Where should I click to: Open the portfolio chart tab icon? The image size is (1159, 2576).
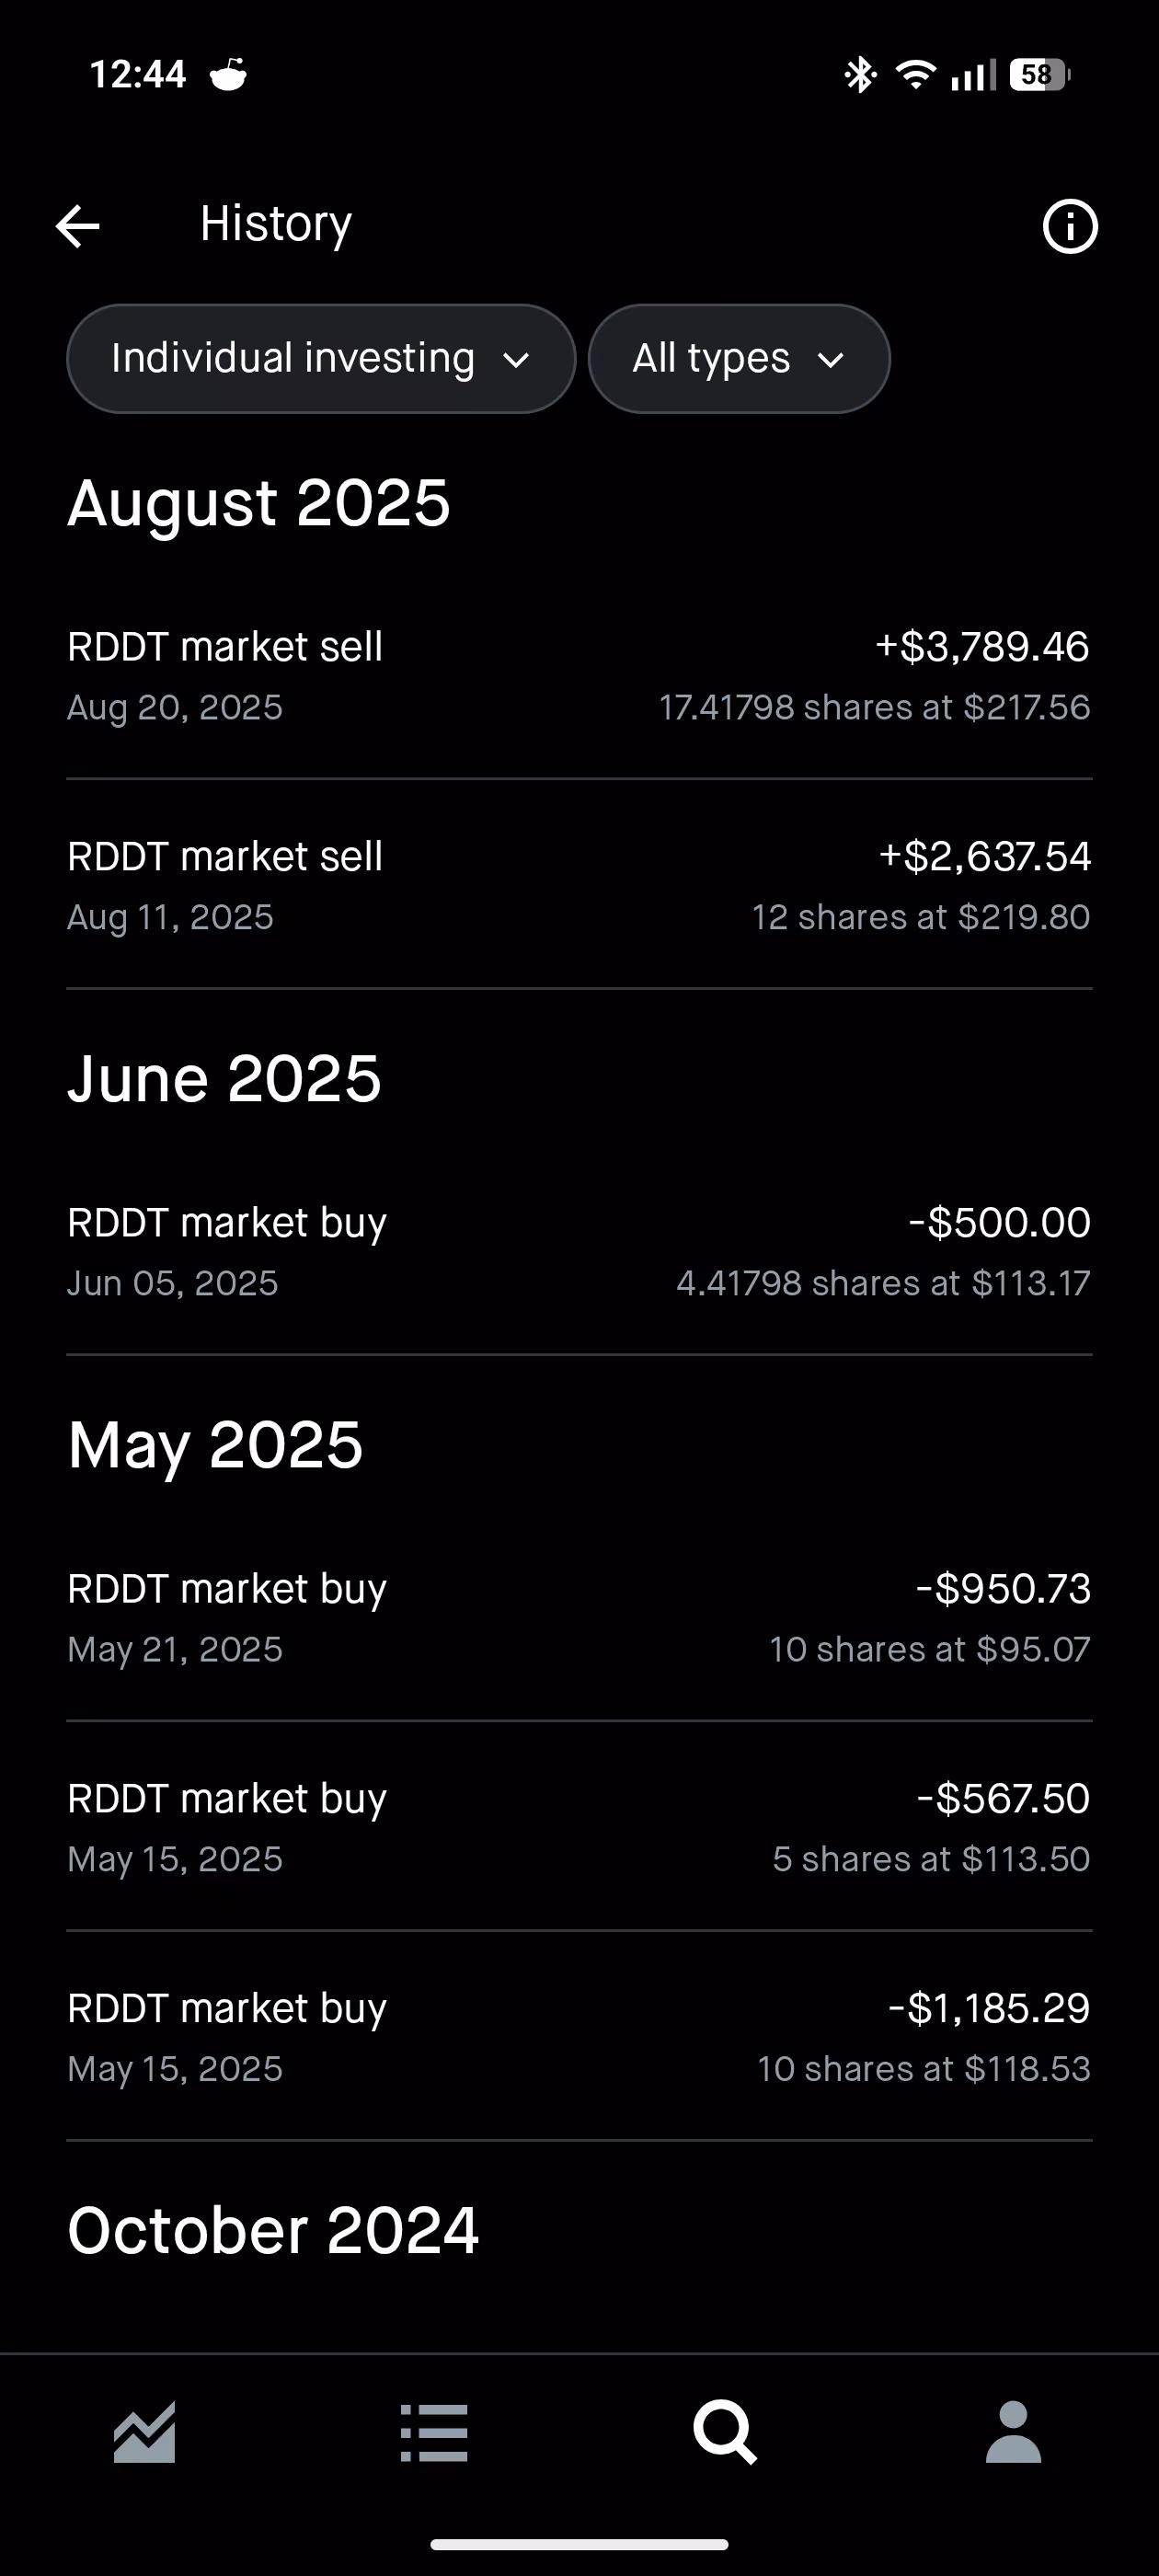click(145, 2432)
